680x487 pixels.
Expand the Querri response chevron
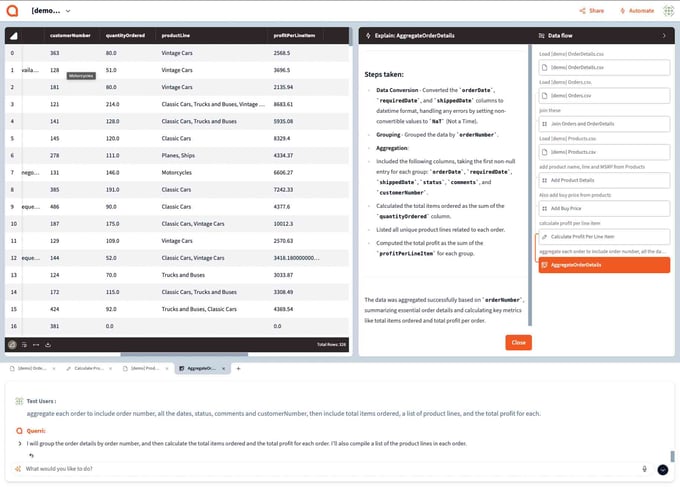click(x=19, y=442)
